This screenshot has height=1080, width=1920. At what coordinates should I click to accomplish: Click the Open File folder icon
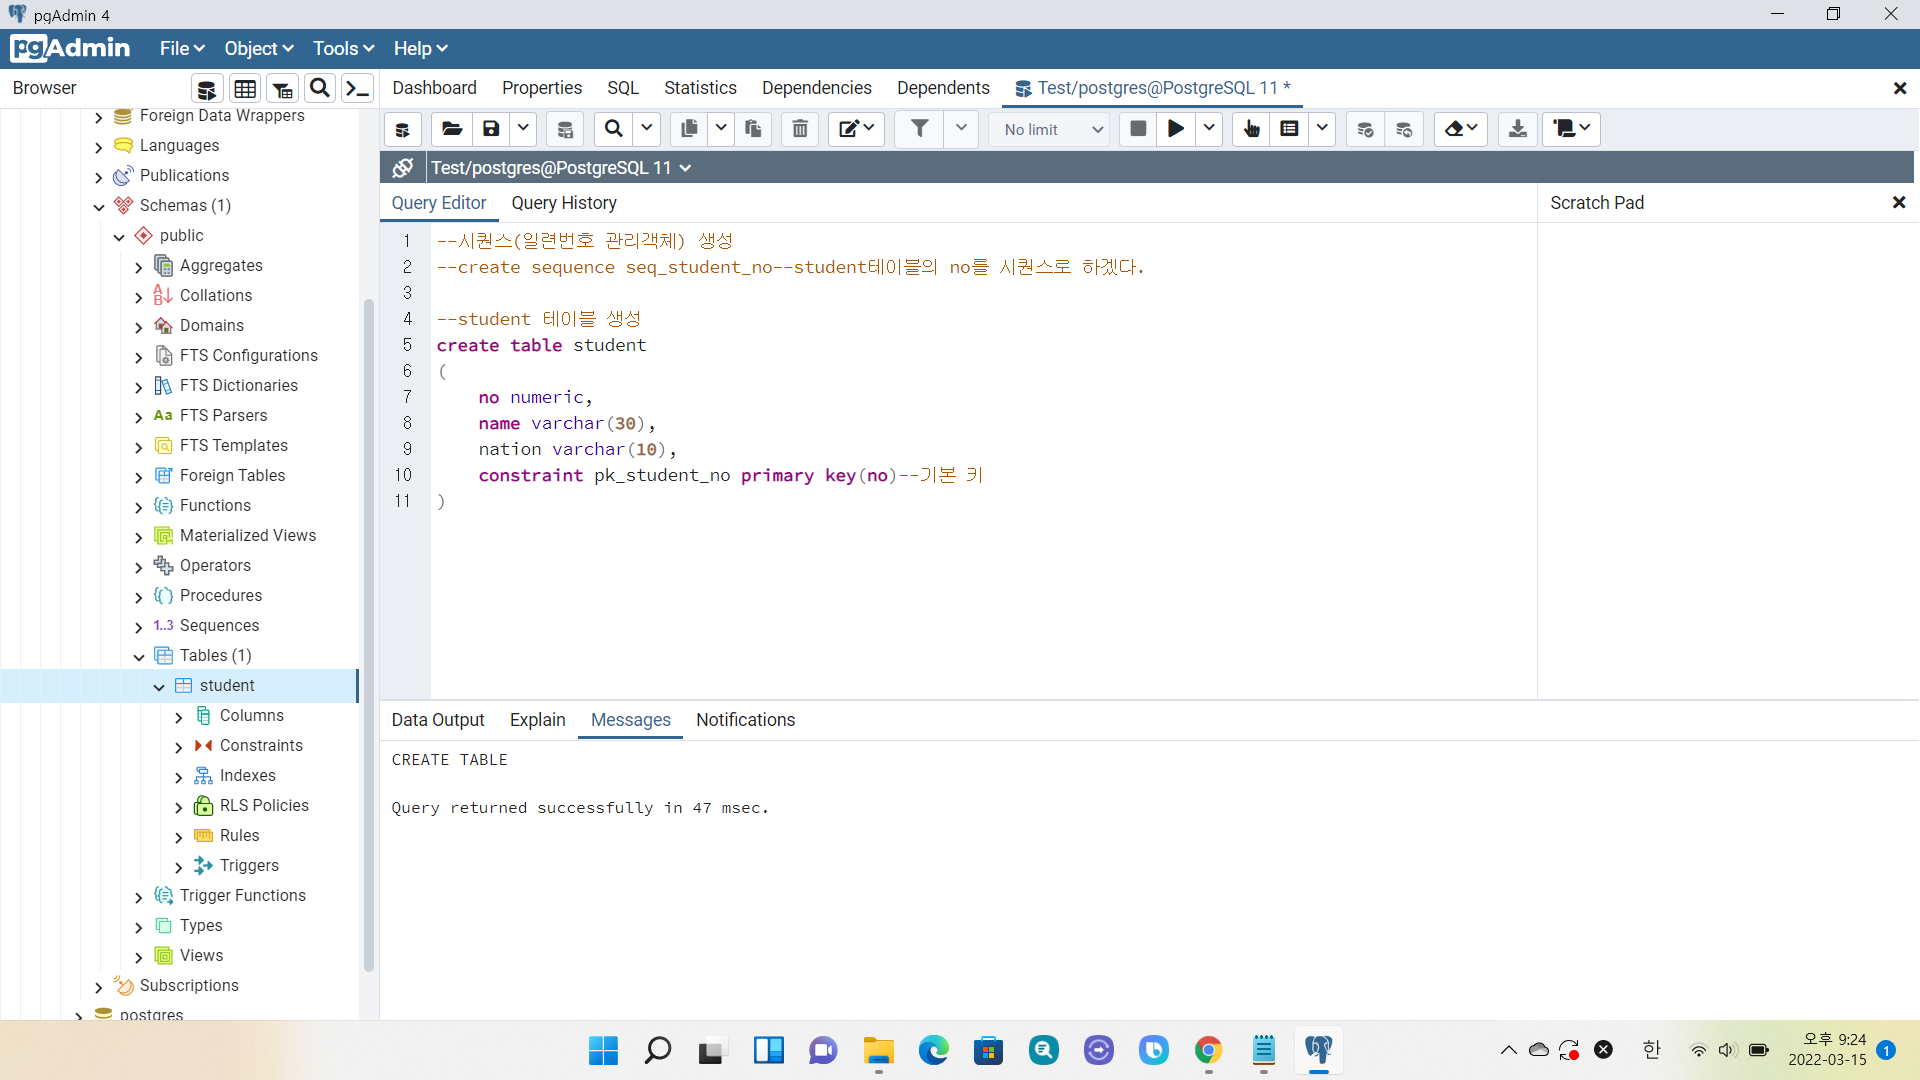(452, 129)
